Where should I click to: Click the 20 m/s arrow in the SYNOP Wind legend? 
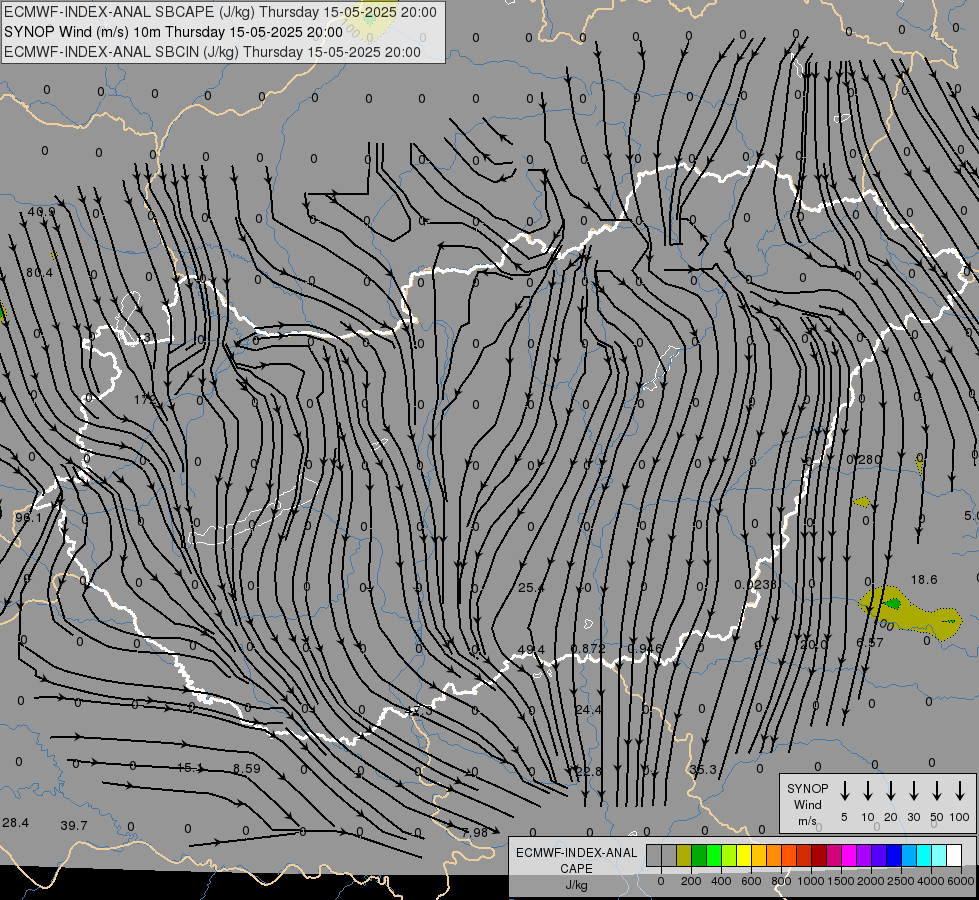pos(890,791)
